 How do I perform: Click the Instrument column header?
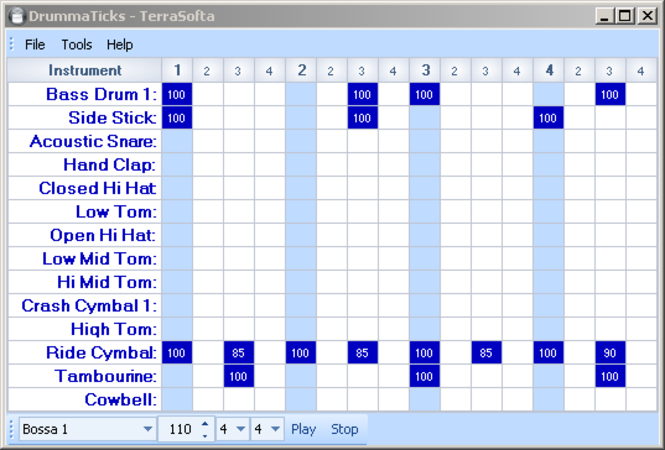pos(85,70)
